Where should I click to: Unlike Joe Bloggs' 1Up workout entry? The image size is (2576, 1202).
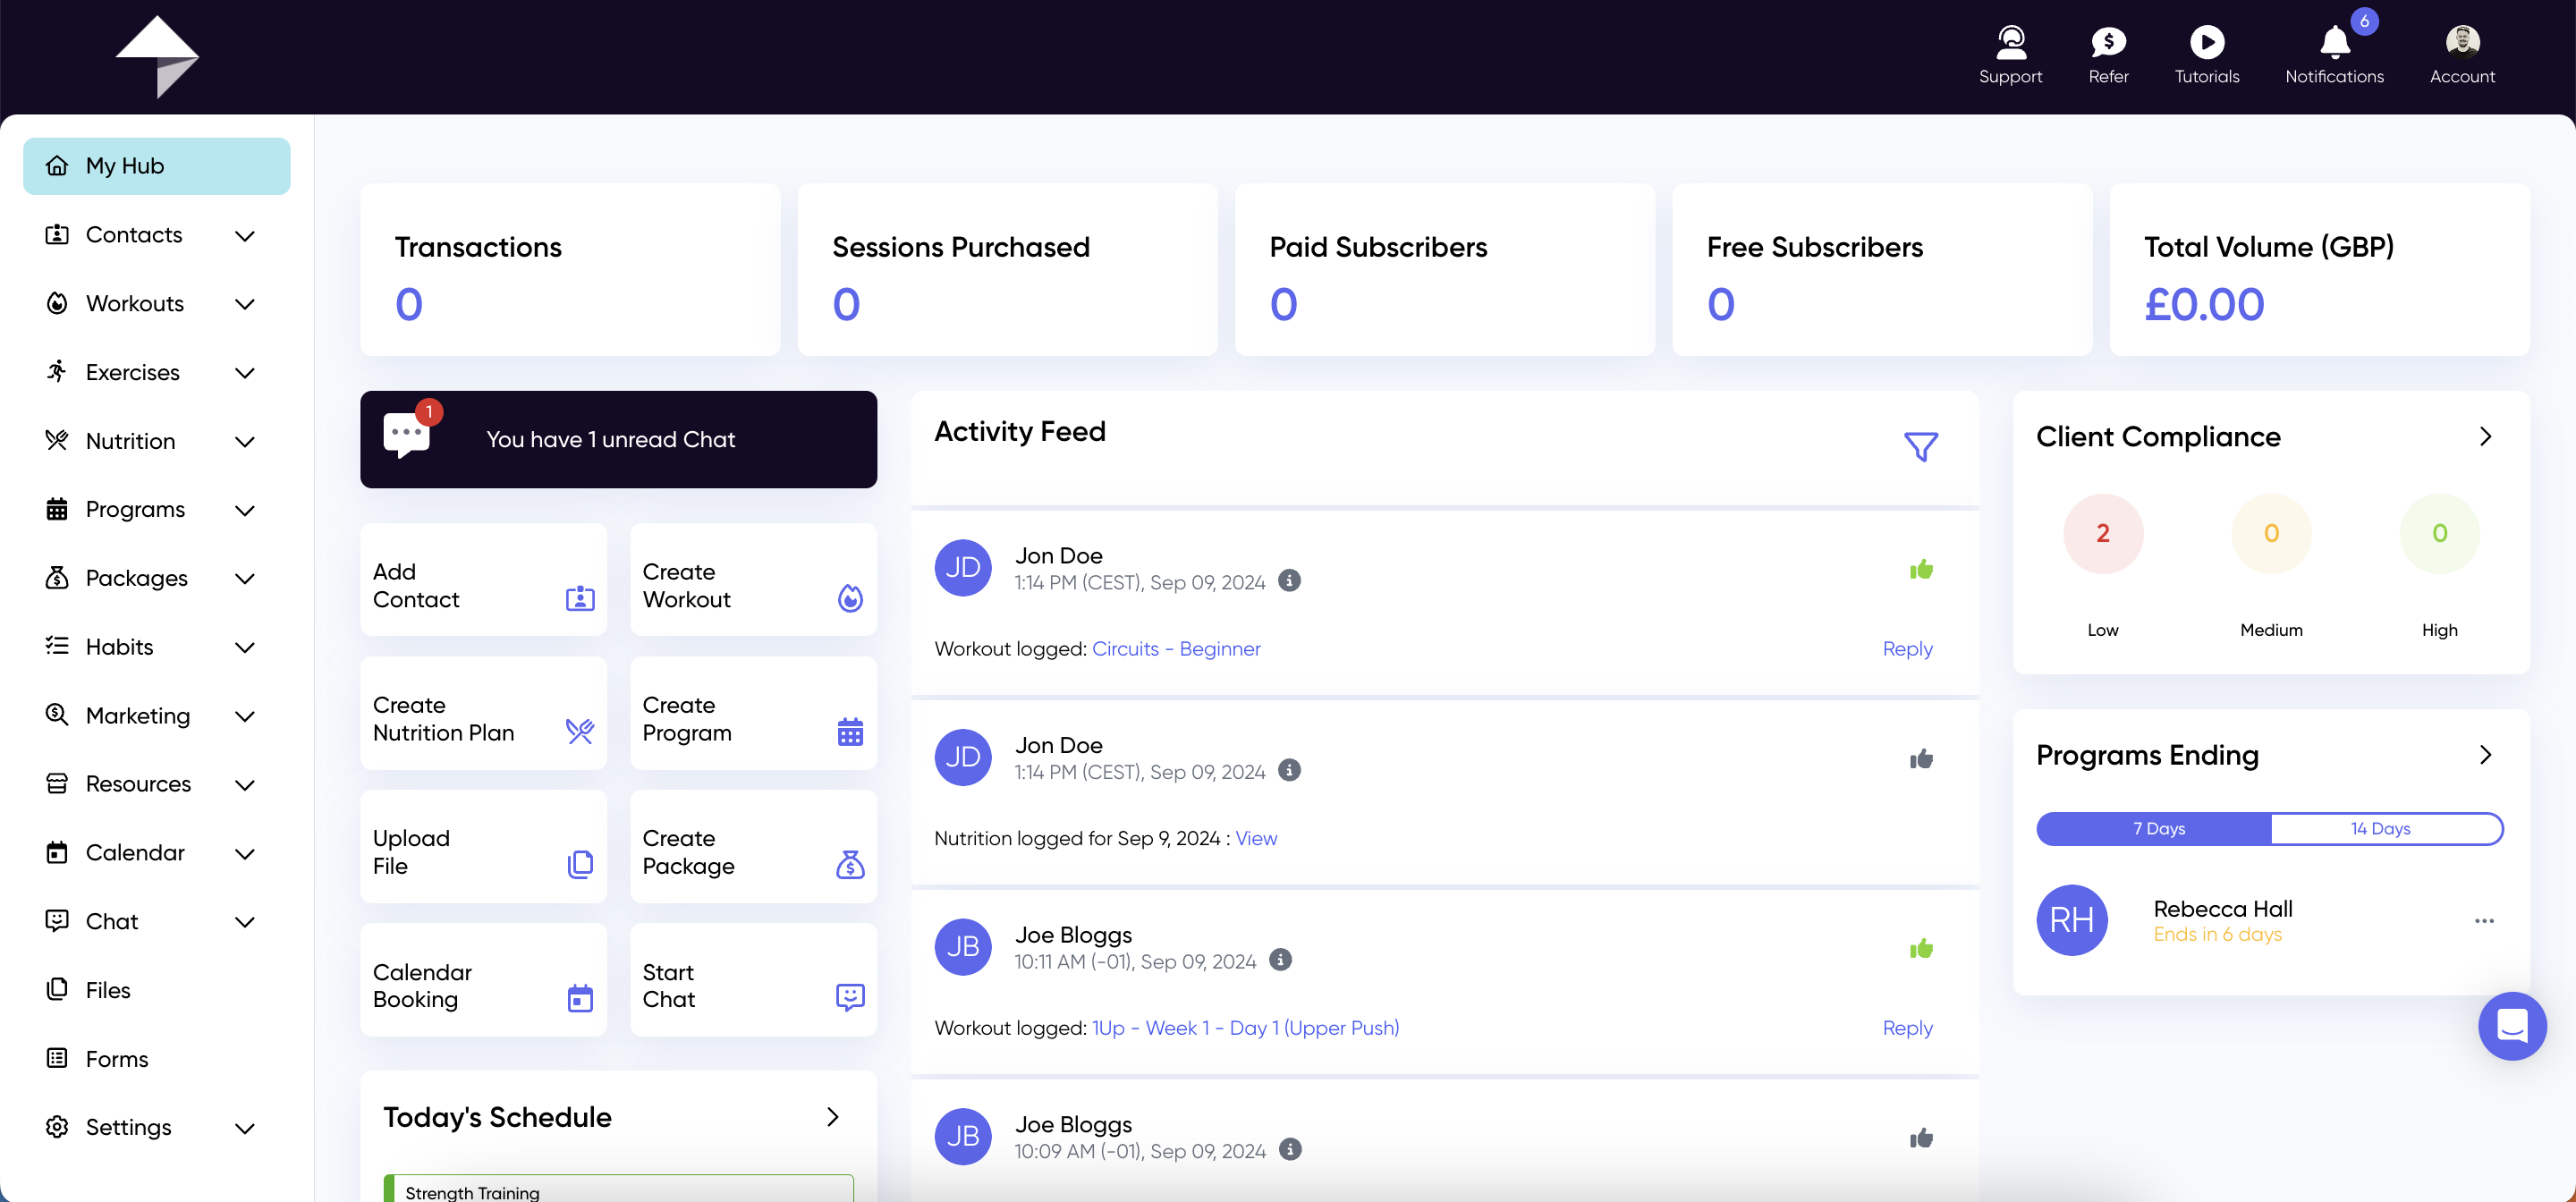1920,949
